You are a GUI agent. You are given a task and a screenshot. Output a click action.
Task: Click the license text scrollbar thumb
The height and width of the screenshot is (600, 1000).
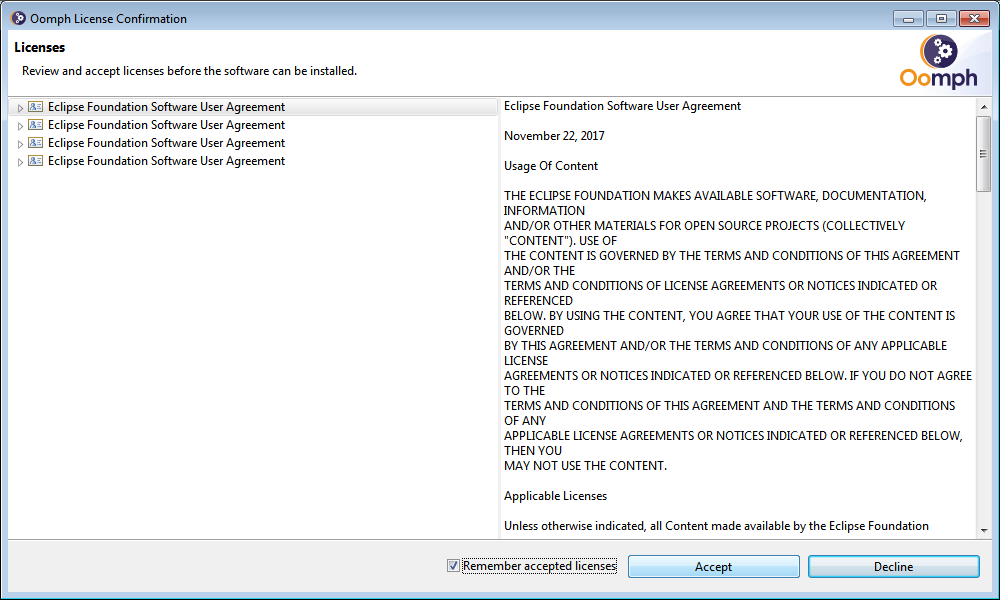(983, 153)
